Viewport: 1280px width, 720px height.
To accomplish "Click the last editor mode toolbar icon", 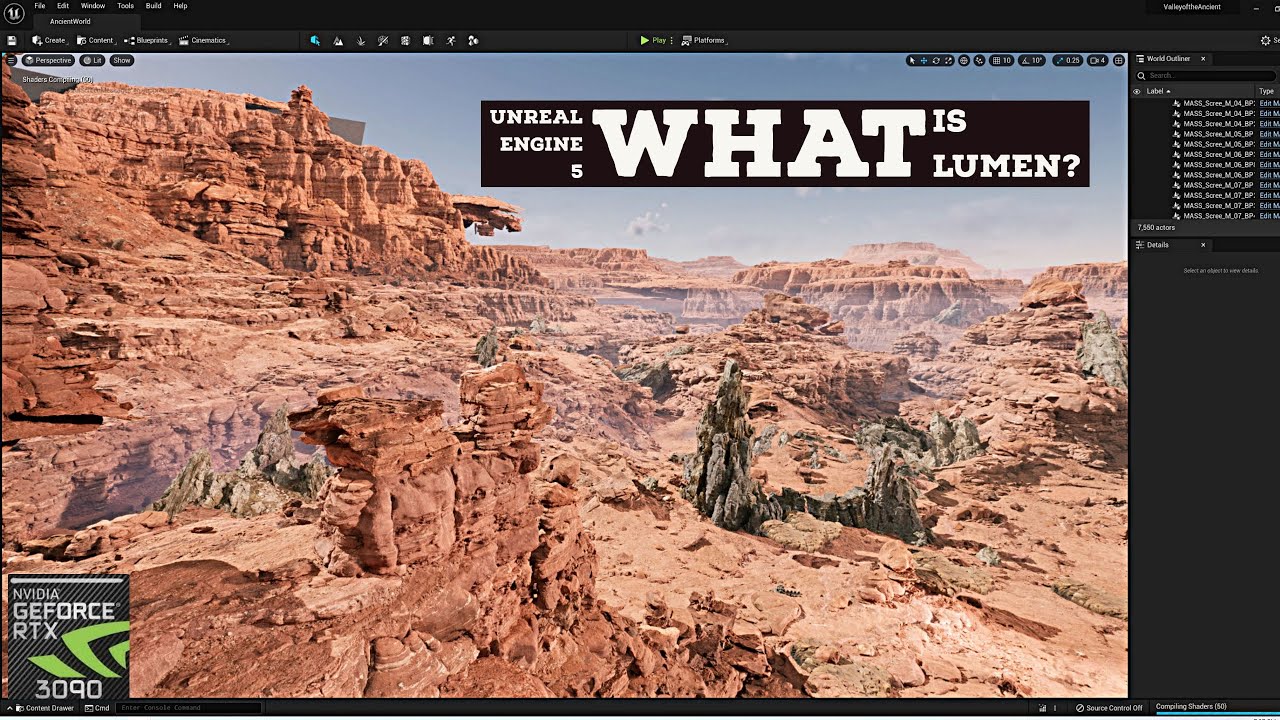I will 473,40.
